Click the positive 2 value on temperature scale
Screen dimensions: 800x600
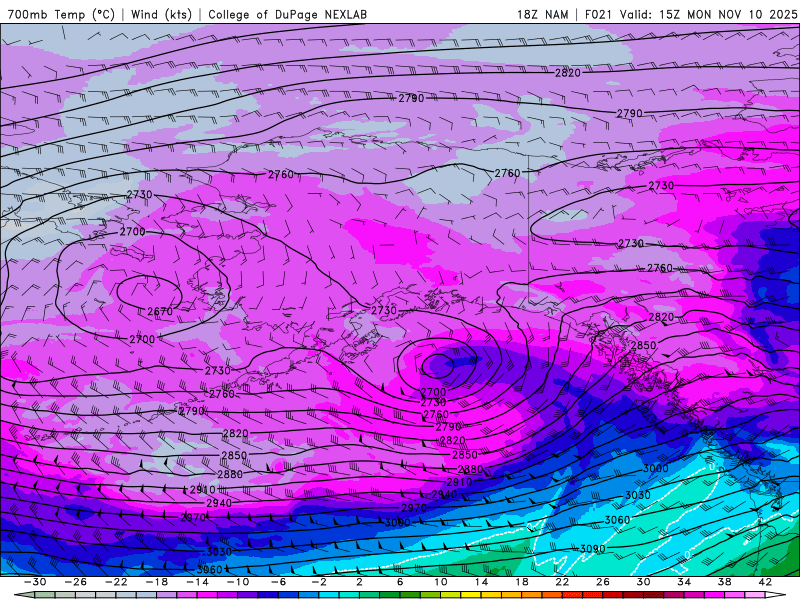click(x=359, y=582)
